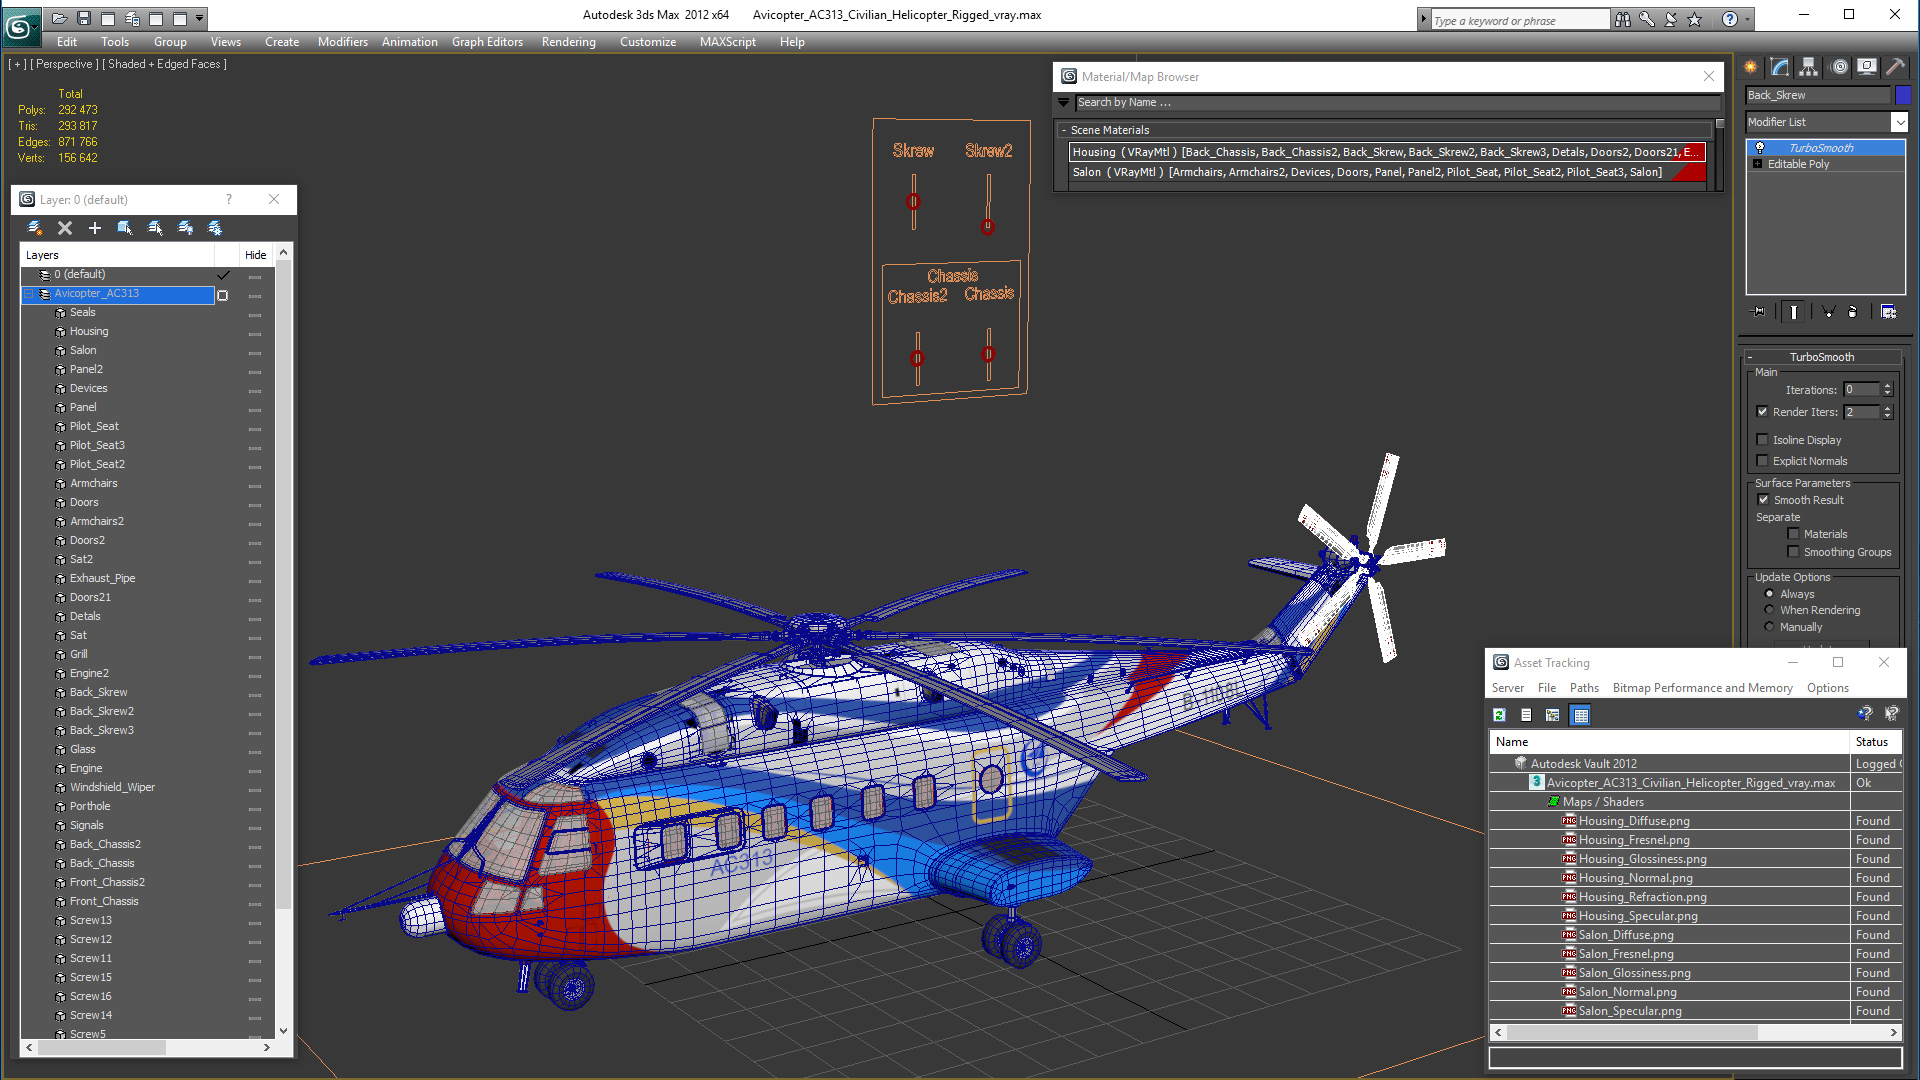Click the Favorites star icon

[x=1694, y=19]
